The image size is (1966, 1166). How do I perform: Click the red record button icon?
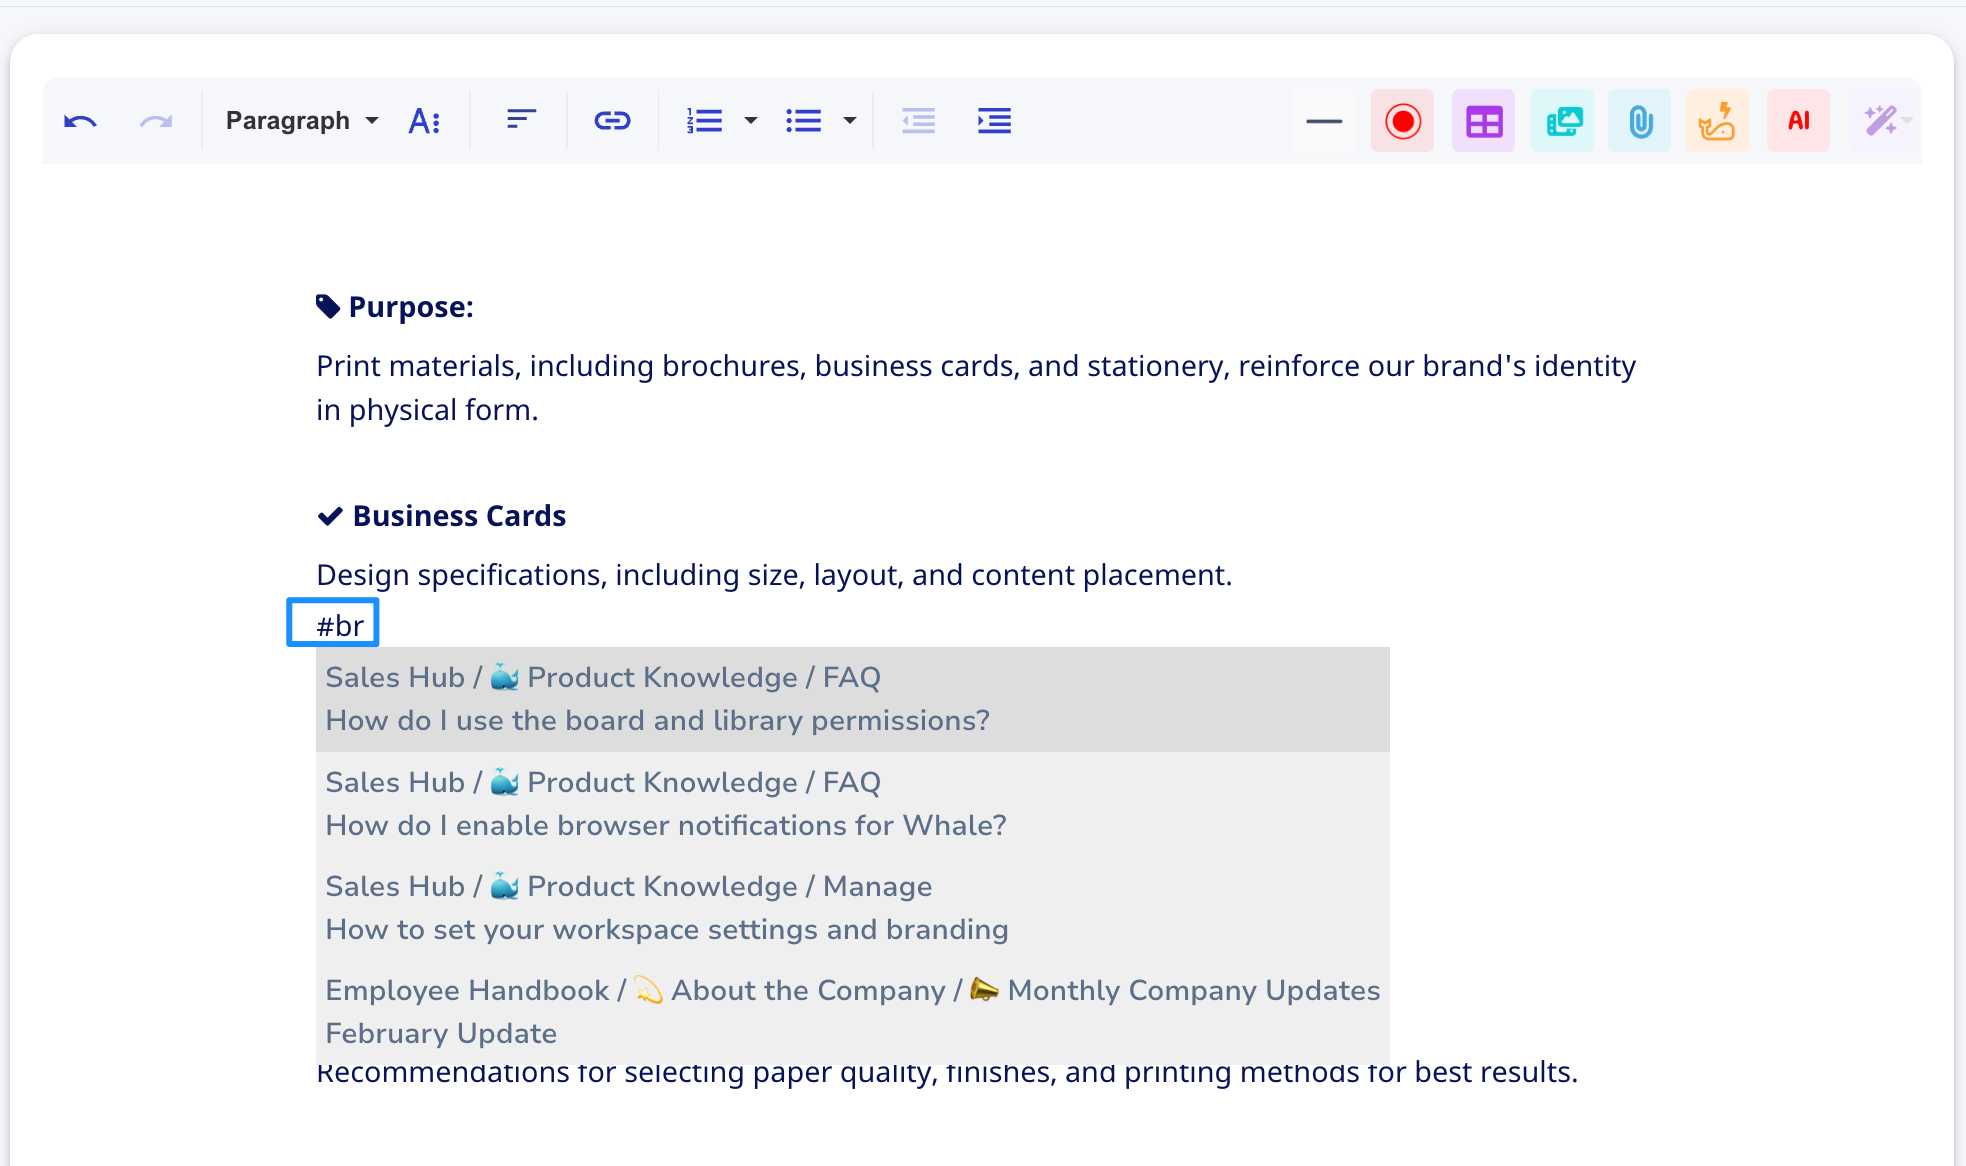pyautogui.click(x=1402, y=121)
